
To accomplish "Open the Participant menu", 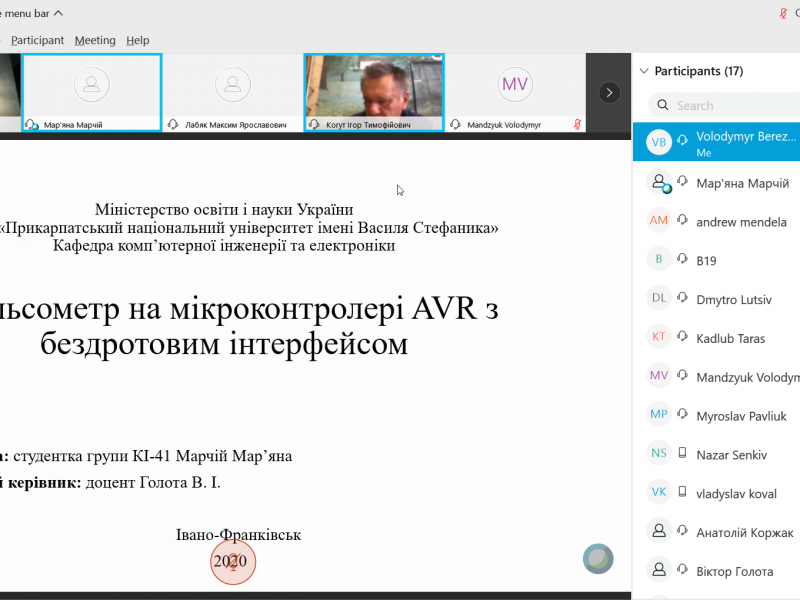I will (37, 40).
